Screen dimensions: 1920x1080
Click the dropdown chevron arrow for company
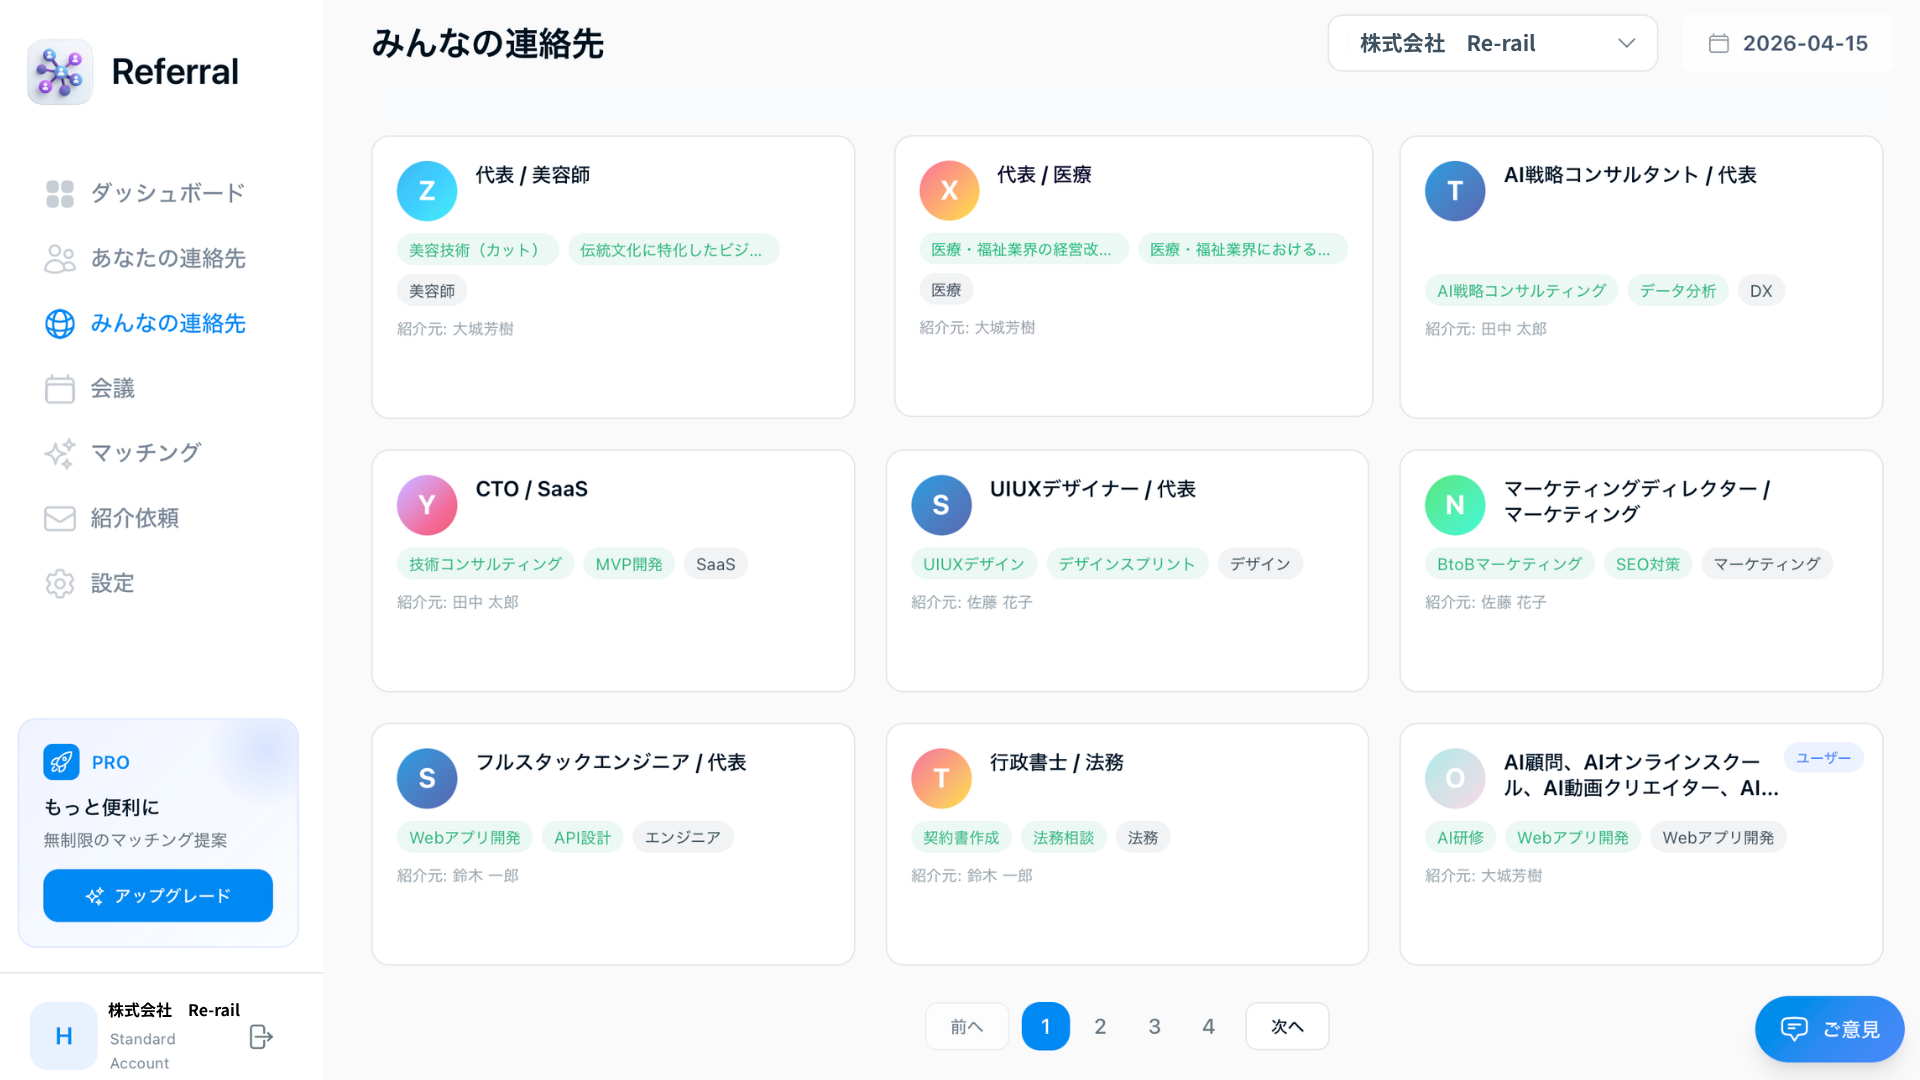(1626, 44)
